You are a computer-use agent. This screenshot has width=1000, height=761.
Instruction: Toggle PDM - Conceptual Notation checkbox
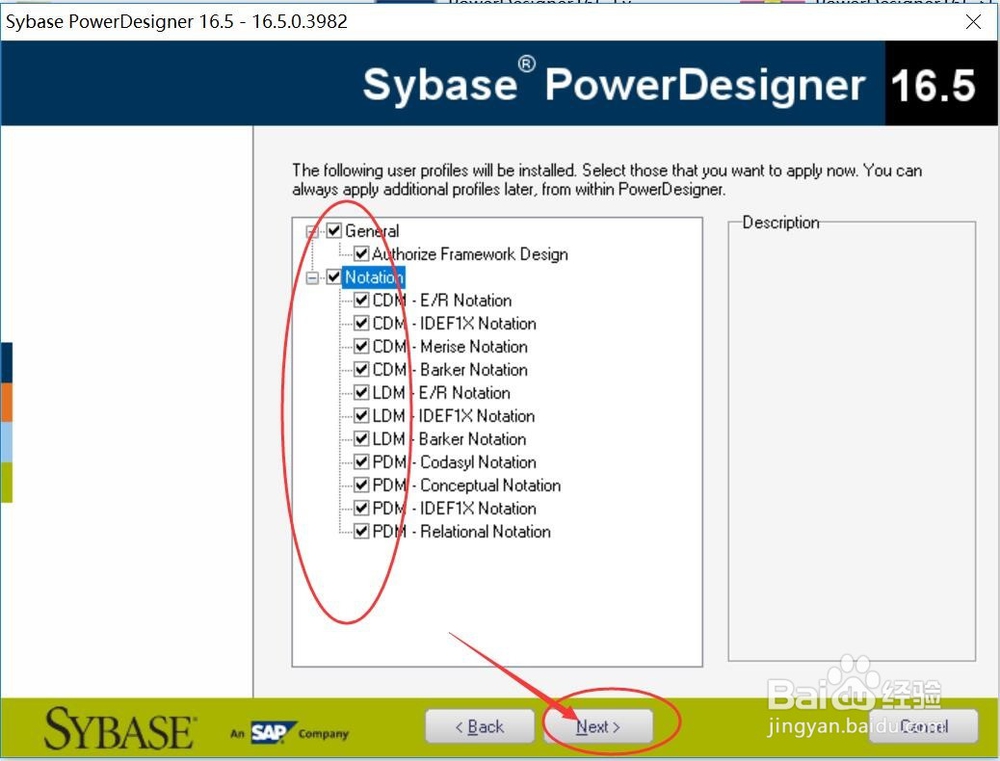pos(361,485)
